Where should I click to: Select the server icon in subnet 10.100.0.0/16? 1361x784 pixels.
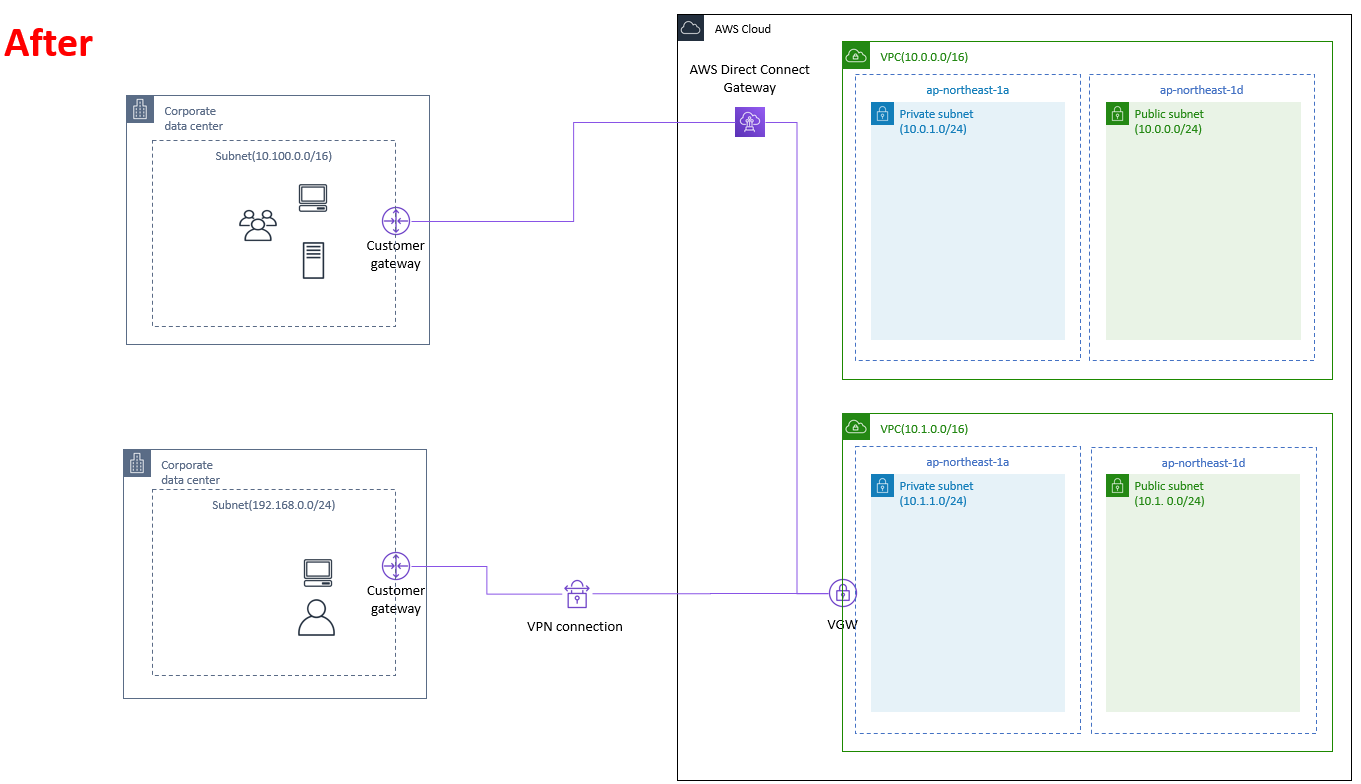(314, 260)
